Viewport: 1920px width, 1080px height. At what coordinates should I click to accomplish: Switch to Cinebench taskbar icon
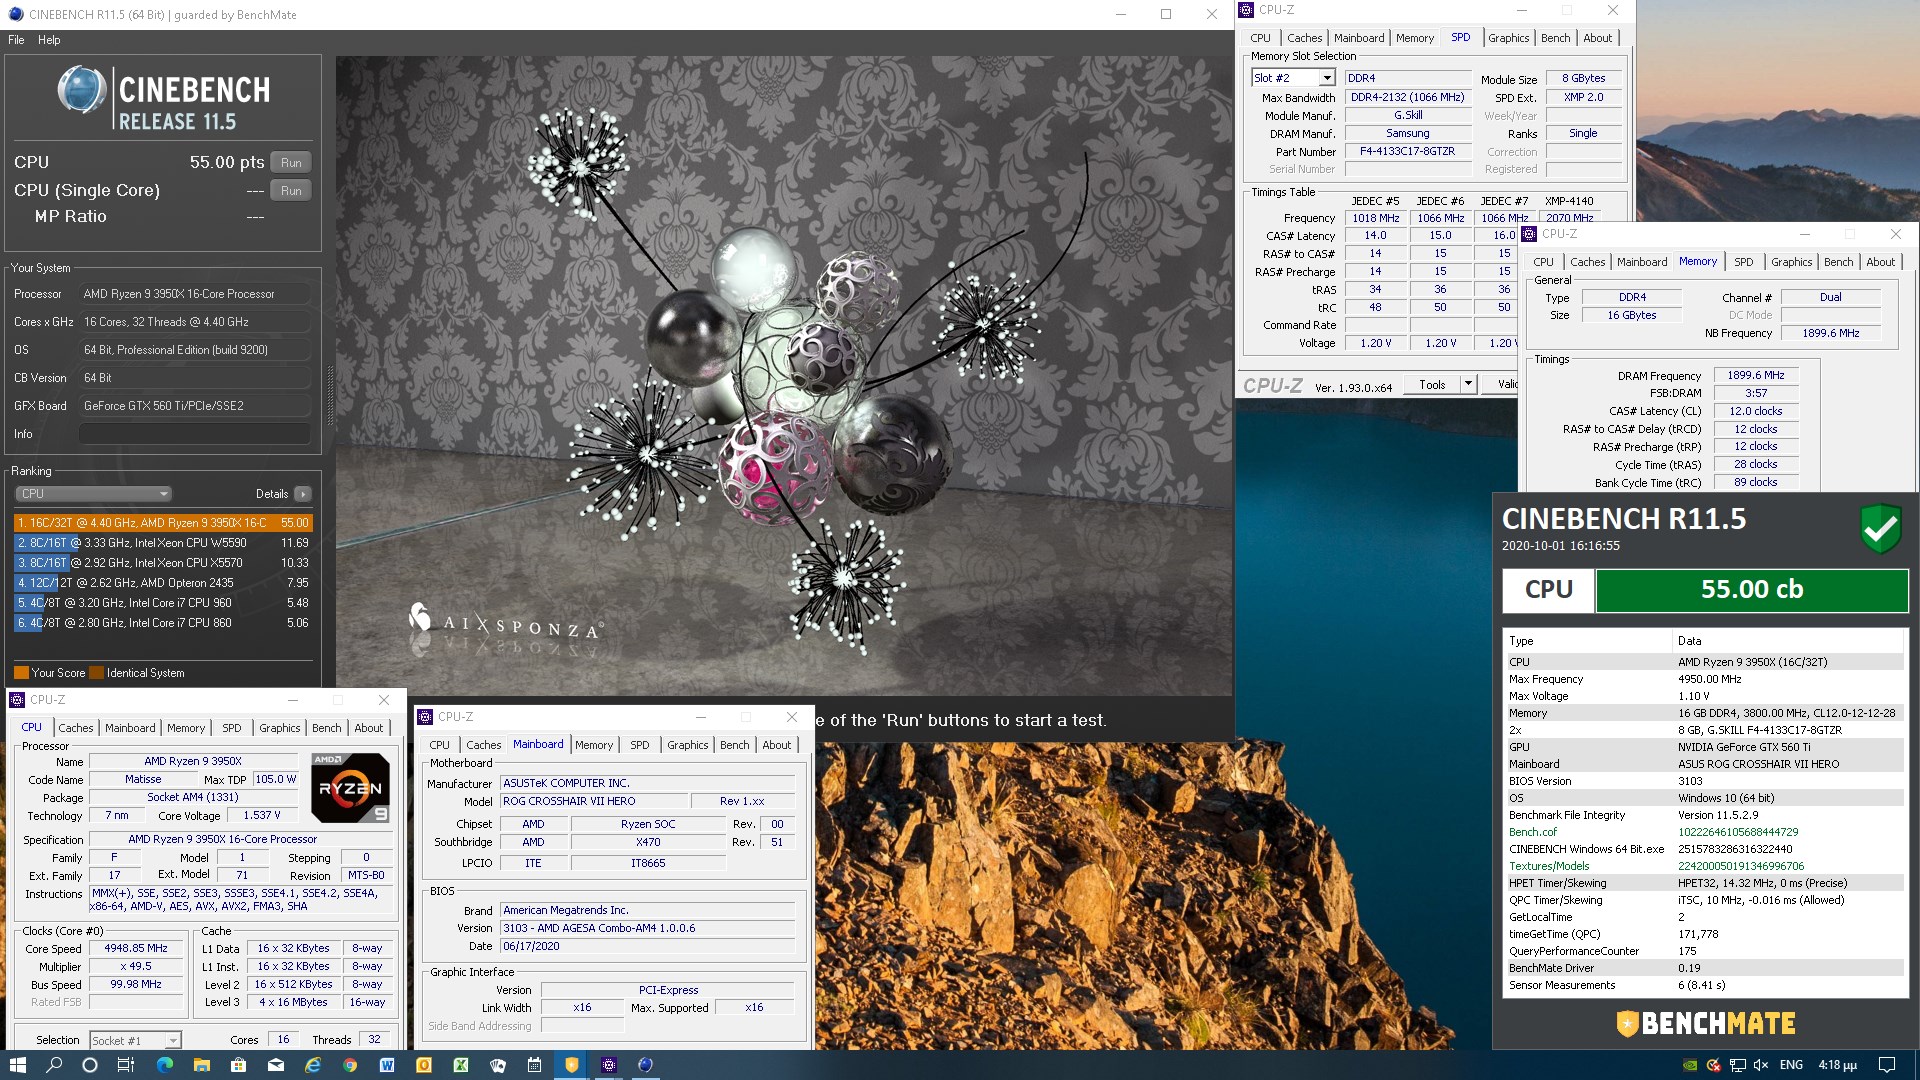tap(645, 1065)
